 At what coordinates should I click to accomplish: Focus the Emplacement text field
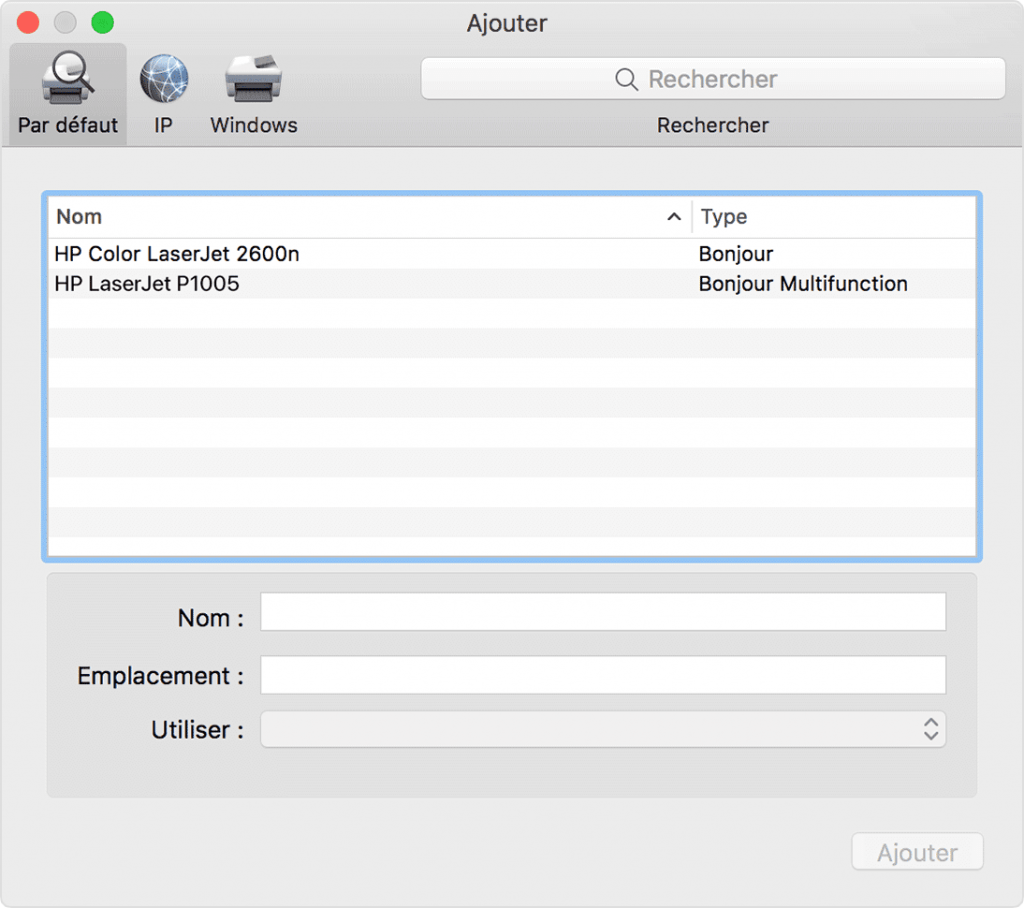603,675
